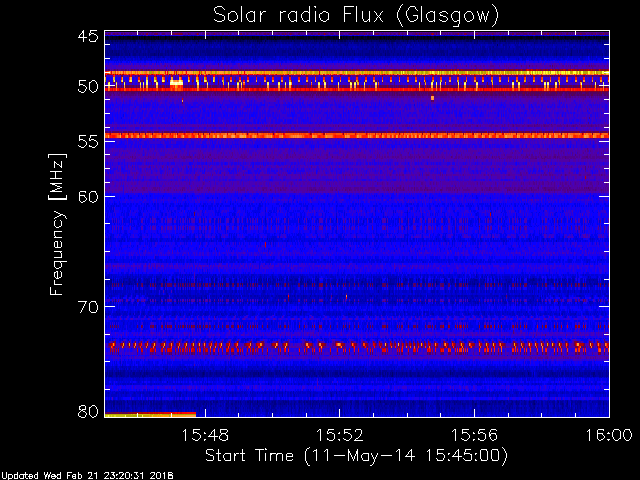
Task: Click the '15:56' time tick label
Action: tap(474, 435)
